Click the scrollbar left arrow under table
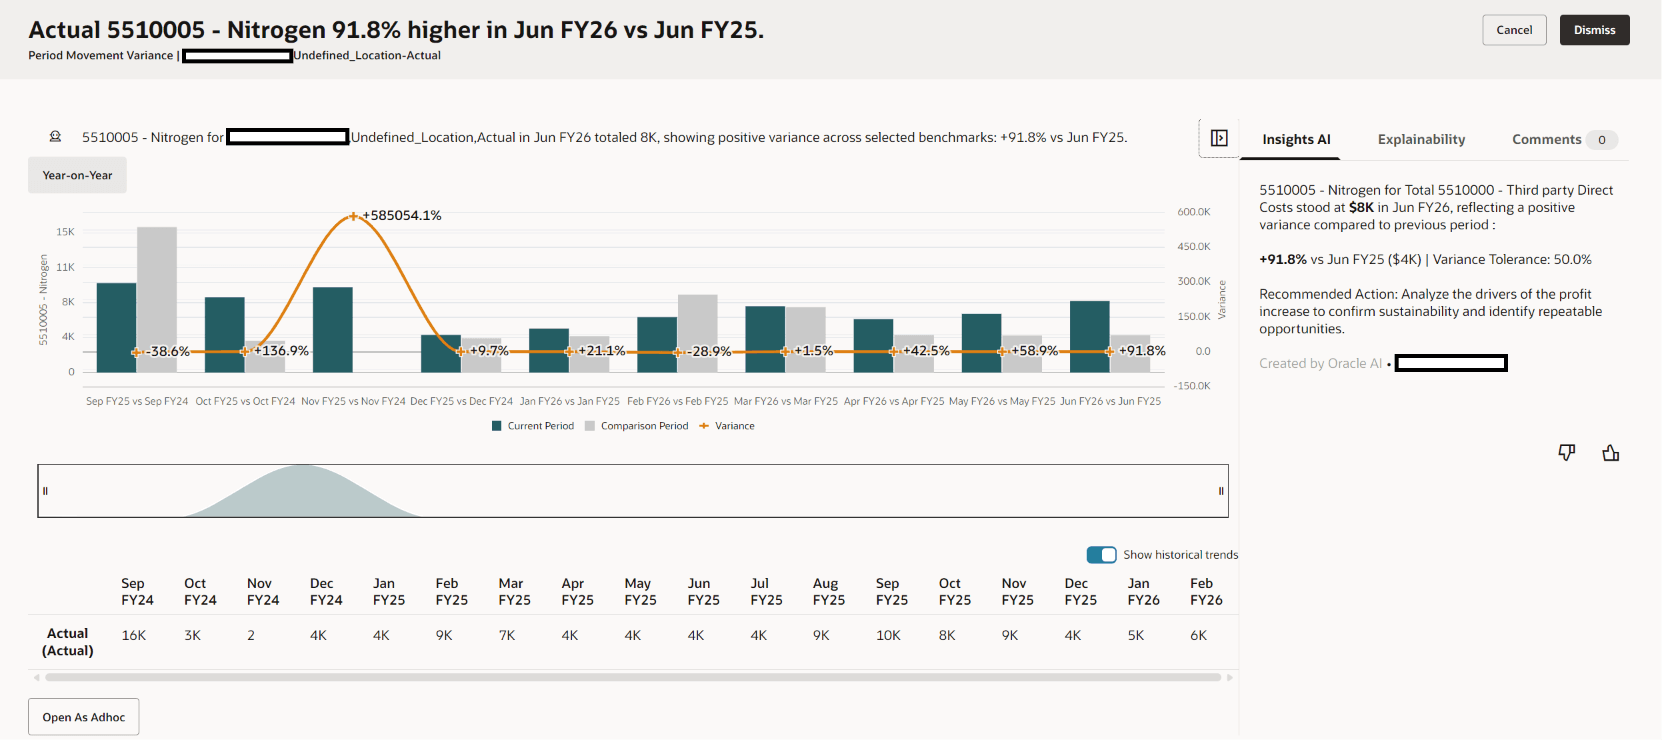The image size is (1662, 740). point(37,677)
